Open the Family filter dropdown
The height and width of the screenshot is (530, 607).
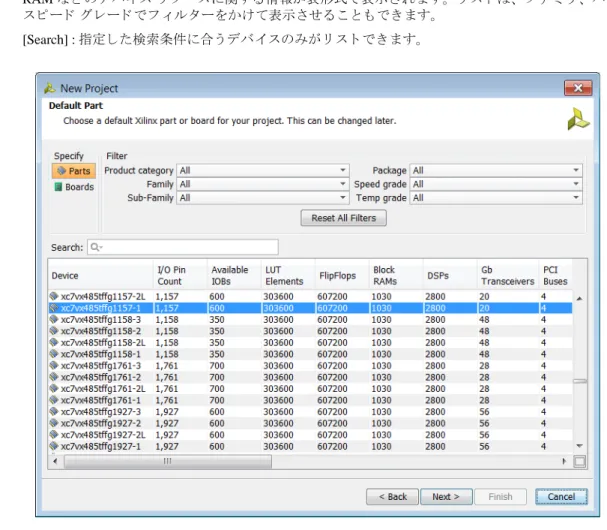[x=263, y=184]
